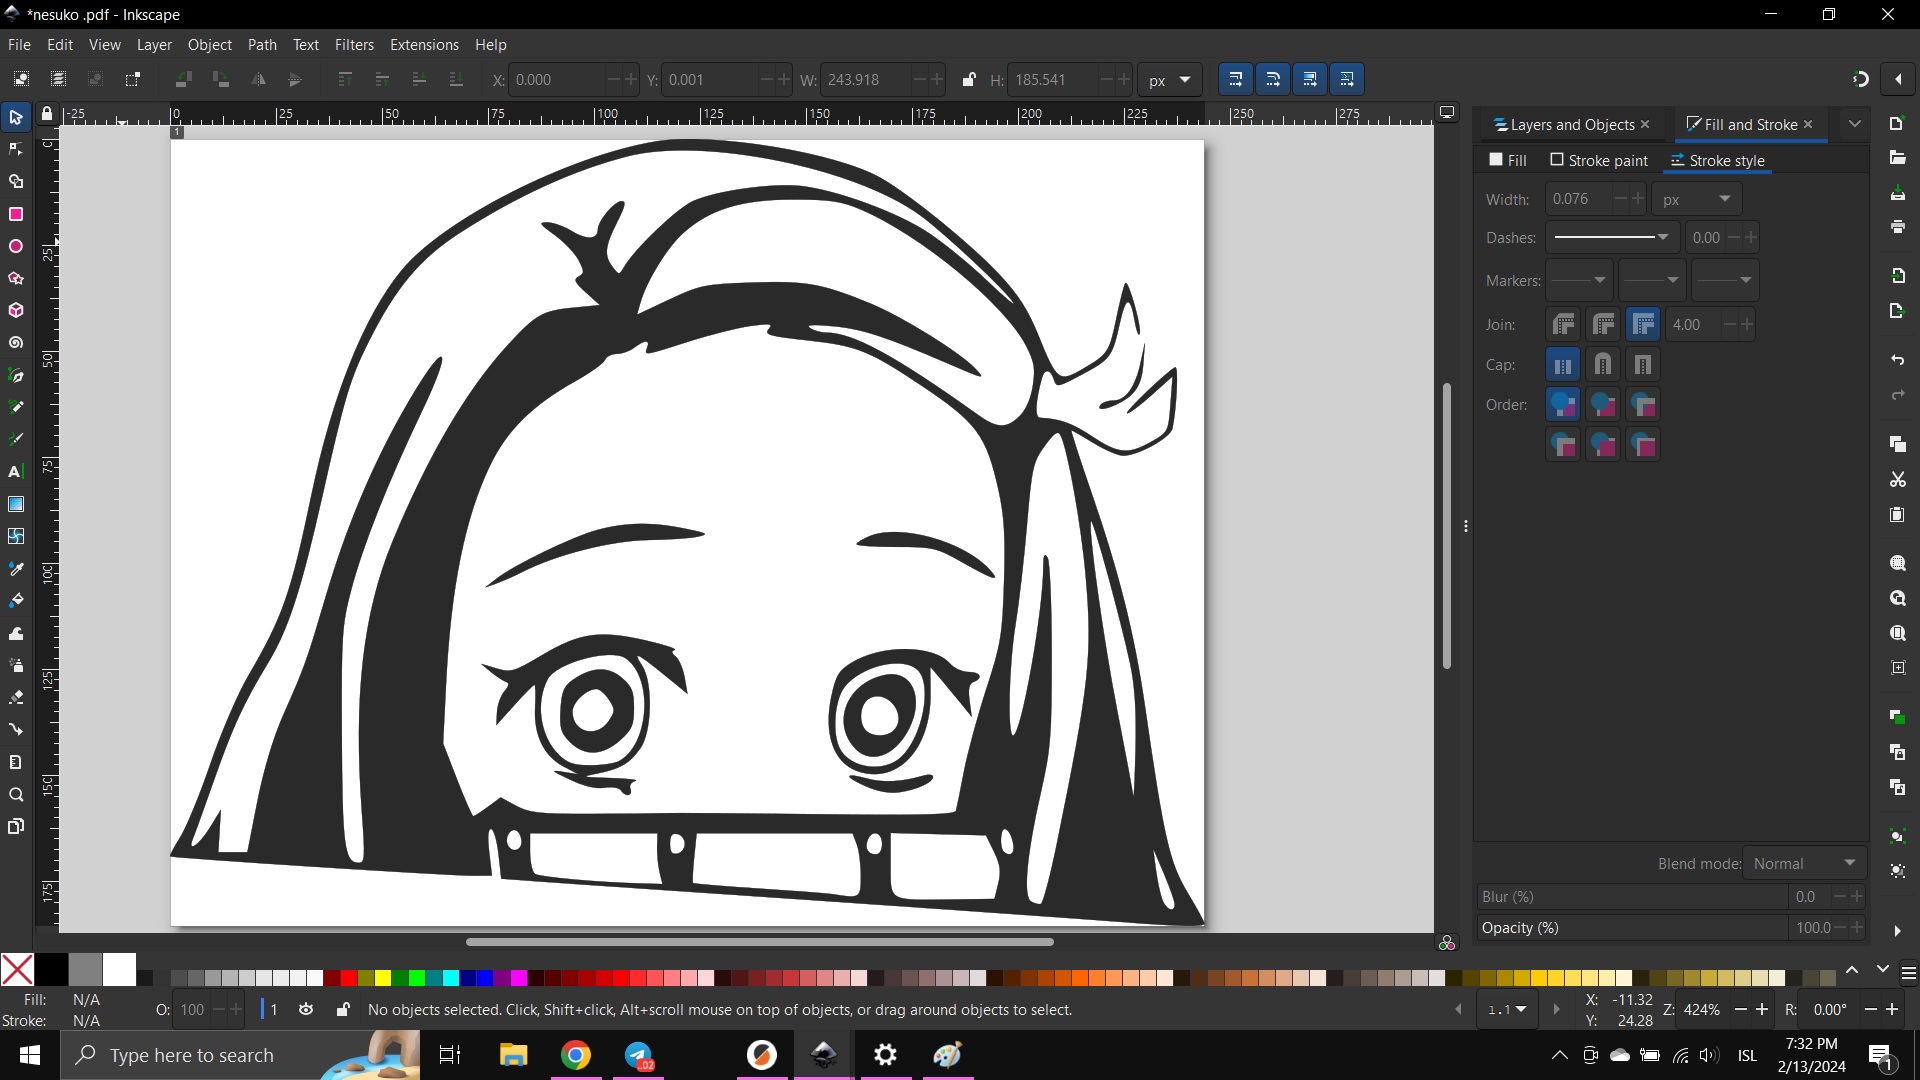Open the end Markers dropdown
Image resolution: width=1920 pixels, height=1080 pixels.
click(x=1725, y=280)
